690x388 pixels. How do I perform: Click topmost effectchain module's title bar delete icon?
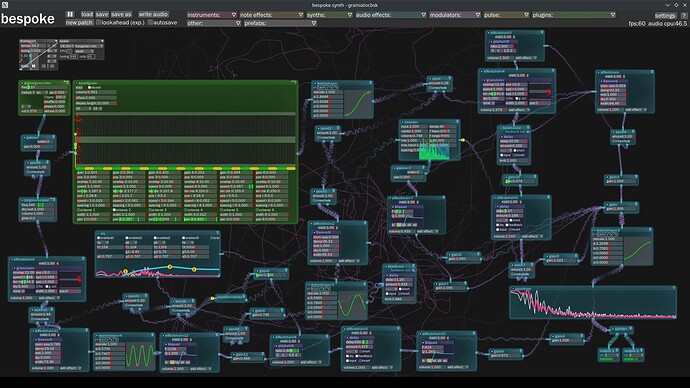point(542,33)
